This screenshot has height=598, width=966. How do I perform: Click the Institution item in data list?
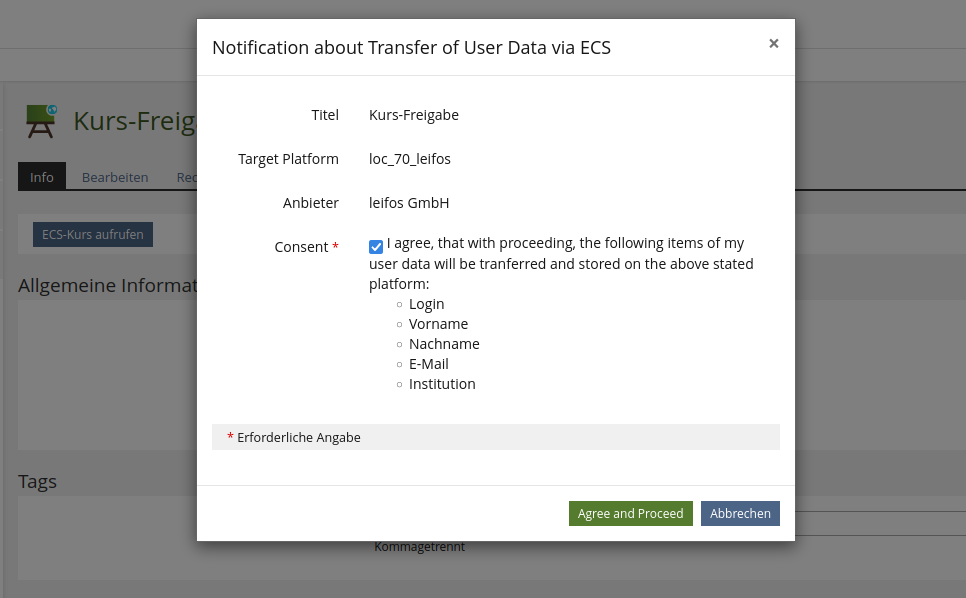click(442, 384)
